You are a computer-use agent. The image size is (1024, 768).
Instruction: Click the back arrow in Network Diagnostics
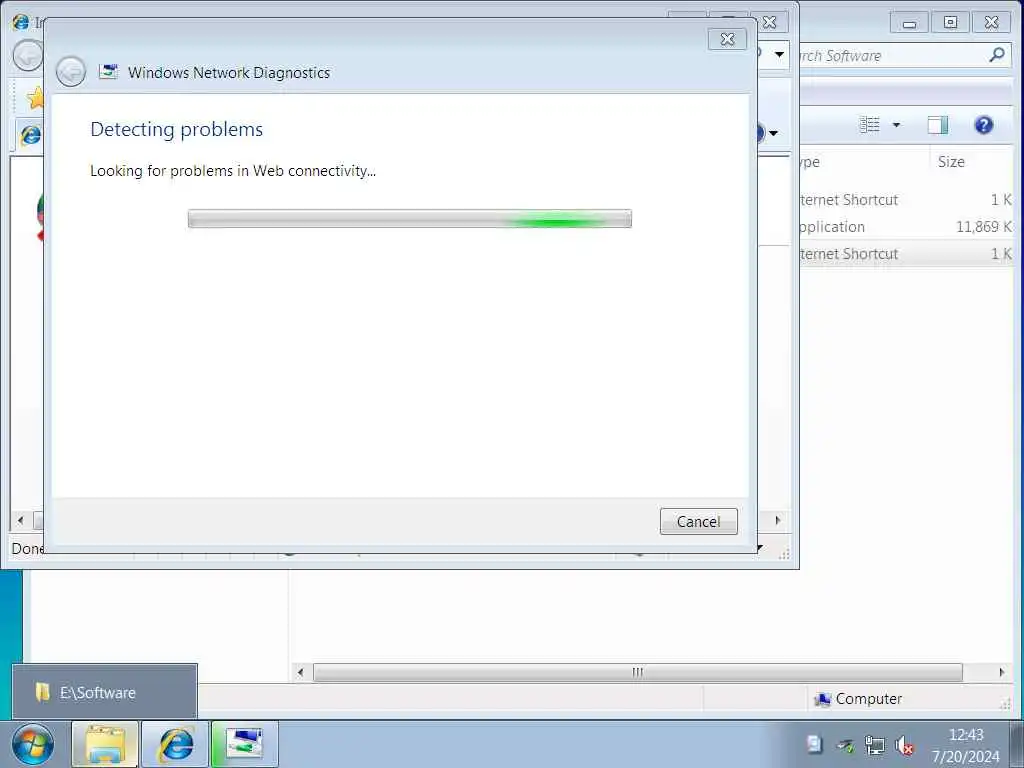tap(71, 72)
